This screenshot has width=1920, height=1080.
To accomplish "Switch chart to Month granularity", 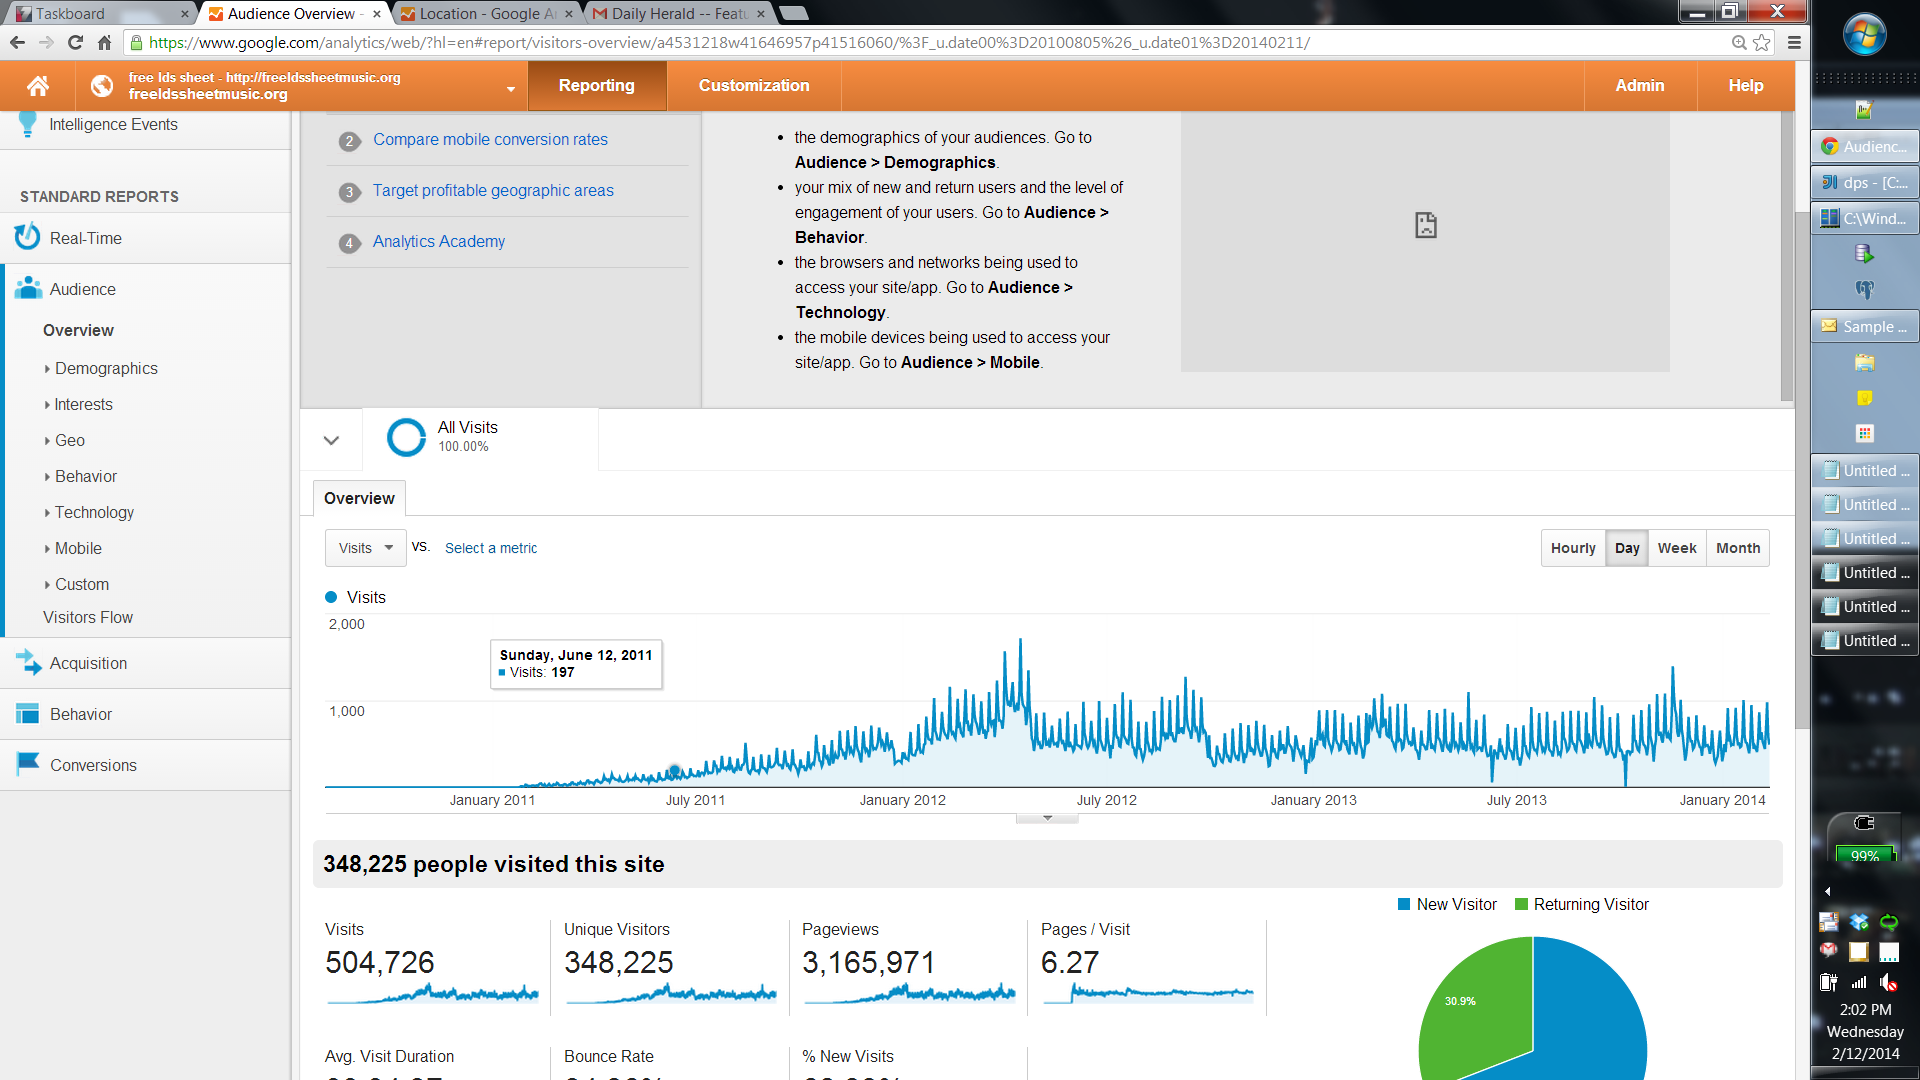I will pyautogui.click(x=1738, y=548).
